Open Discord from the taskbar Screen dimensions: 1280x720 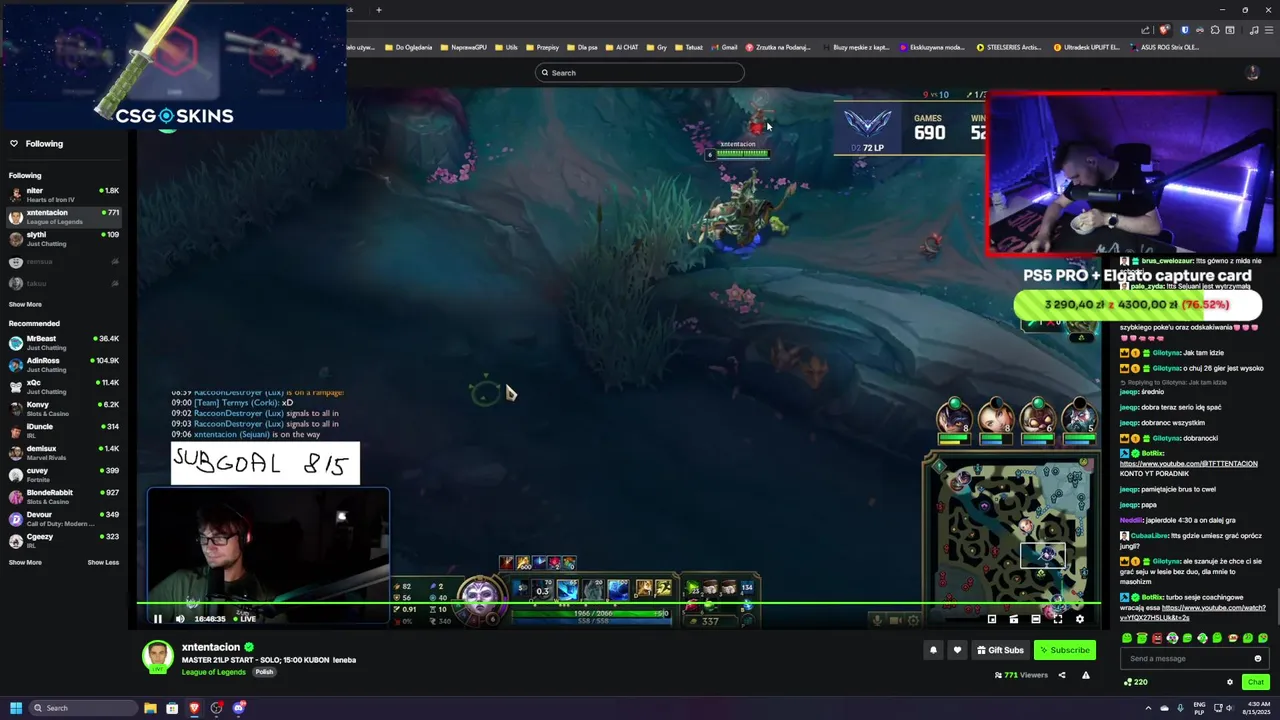(x=239, y=708)
